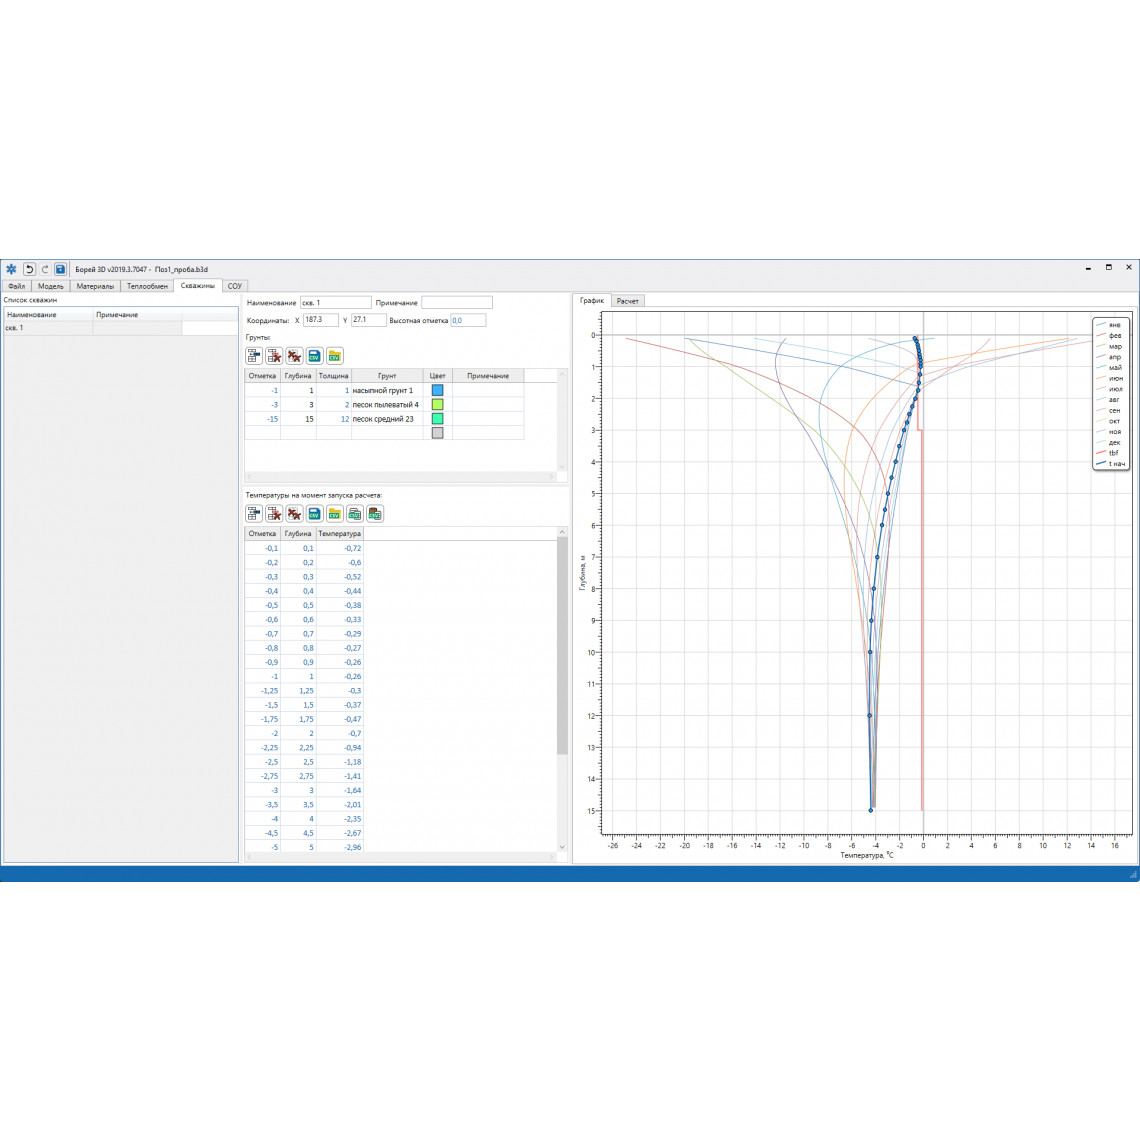Image resolution: width=1140 pixels, height=1140 pixels.
Task: Select the Скважины tab
Action: (198, 286)
